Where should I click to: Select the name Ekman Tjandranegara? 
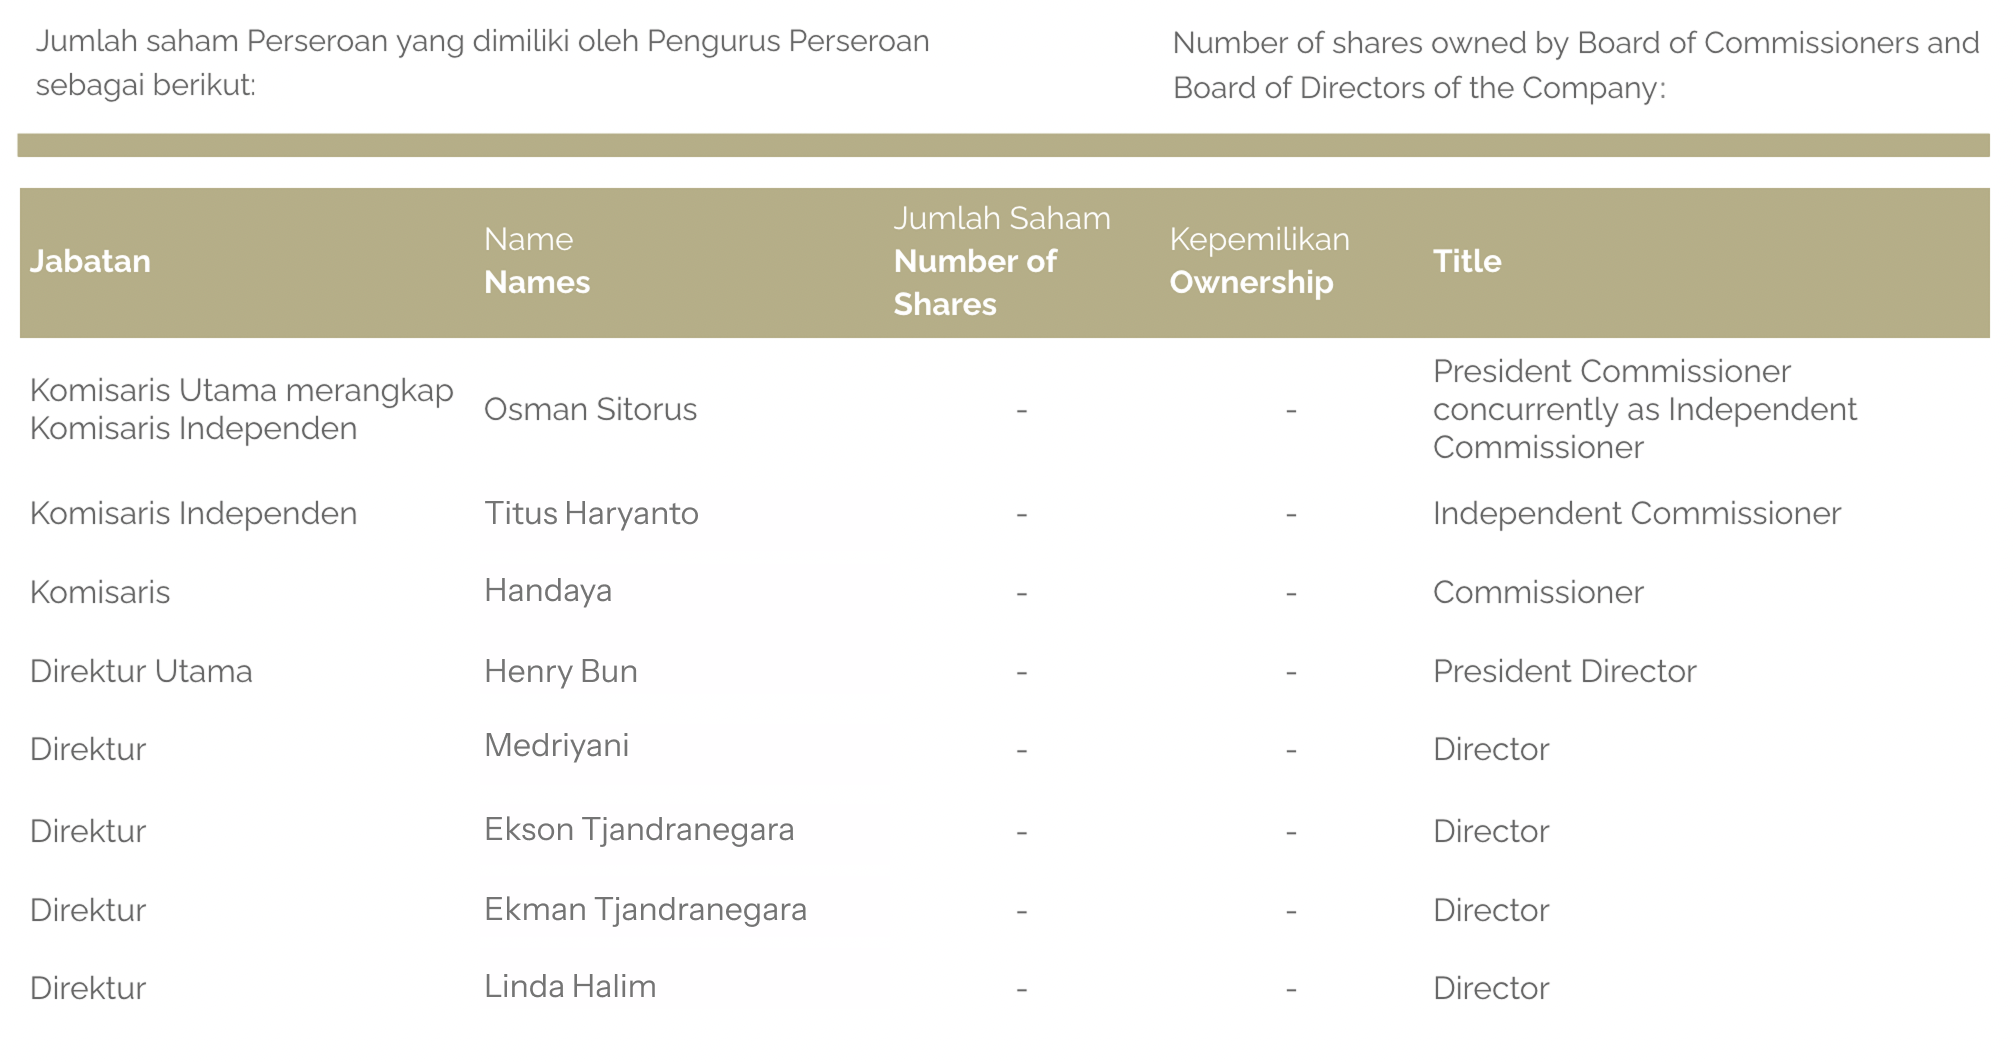(645, 910)
